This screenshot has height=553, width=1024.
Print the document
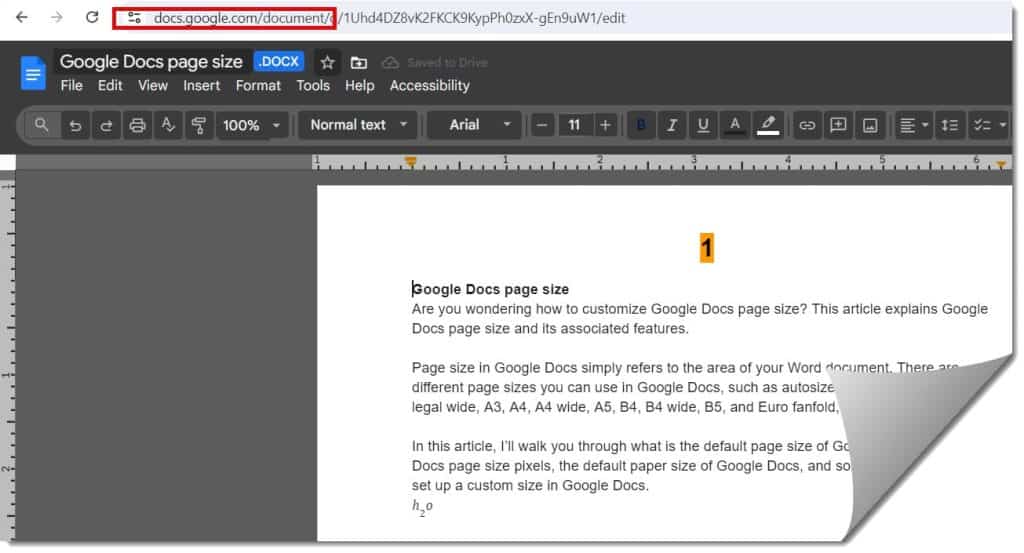(x=137, y=125)
